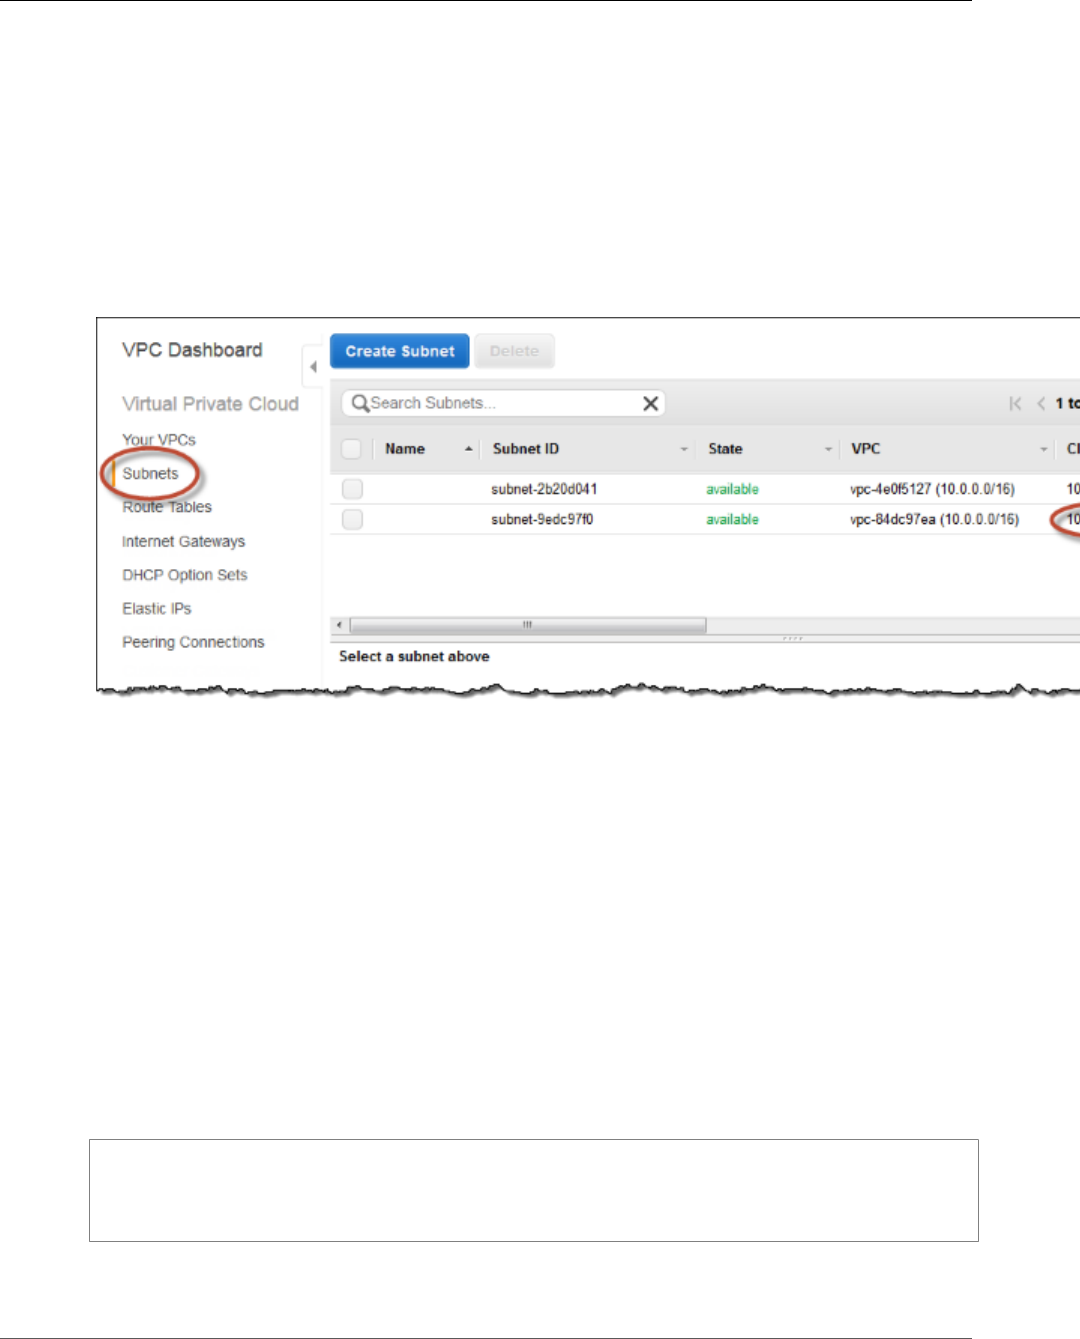Select Subnets in the sidebar

(150, 473)
